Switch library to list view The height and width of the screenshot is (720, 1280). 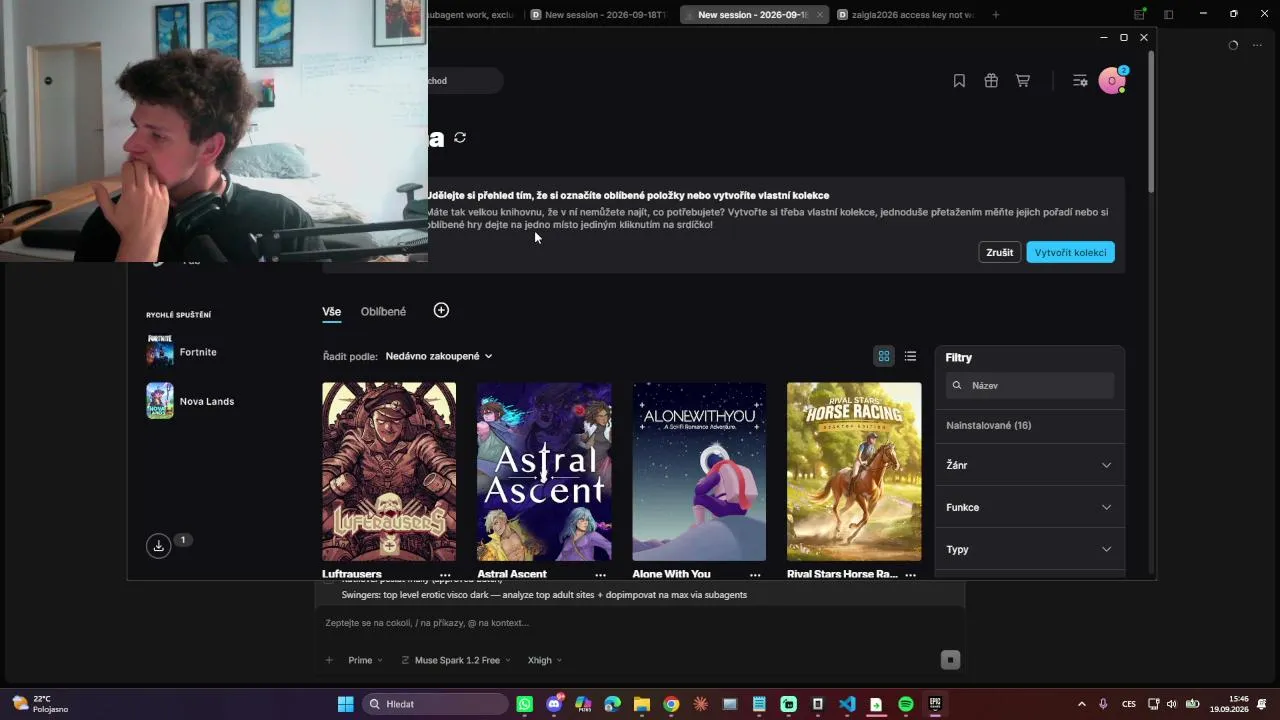910,356
